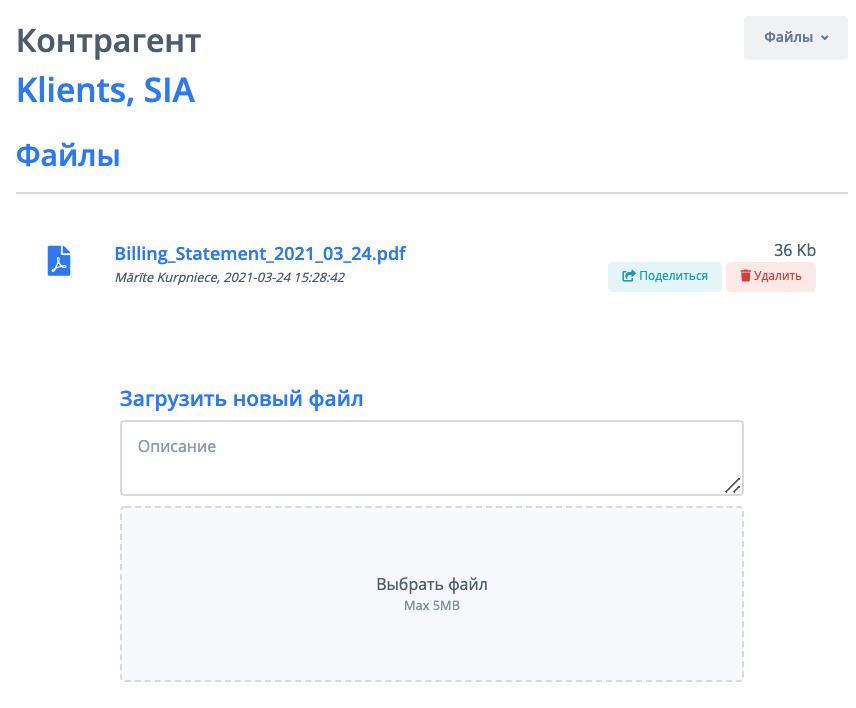This screenshot has width=856, height=708.
Task: Click the Поделиться share button
Action: pyautogui.click(x=665, y=277)
